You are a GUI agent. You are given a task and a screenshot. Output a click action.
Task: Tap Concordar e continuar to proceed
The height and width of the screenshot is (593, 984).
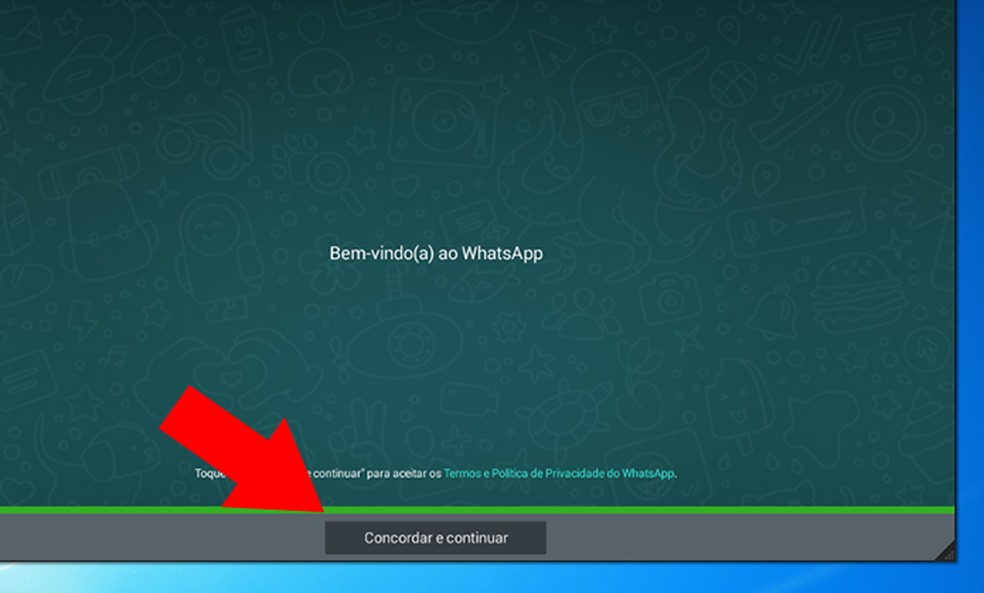[x=435, y=537]
